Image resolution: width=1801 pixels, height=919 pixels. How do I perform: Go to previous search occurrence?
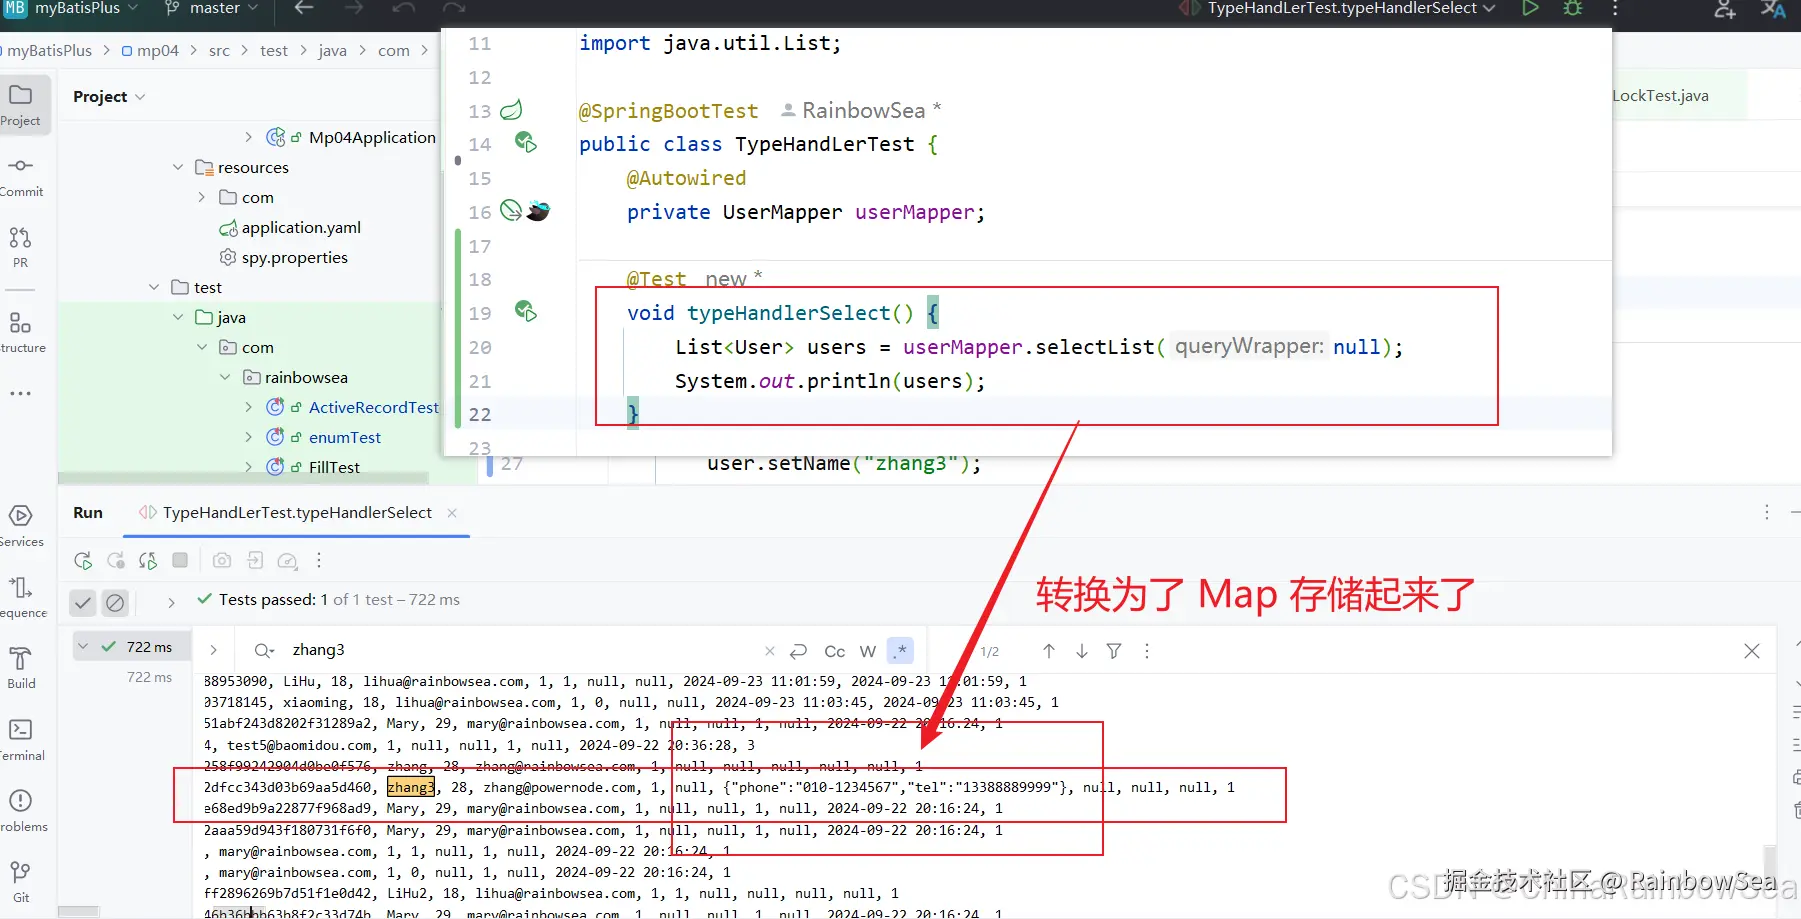pyautogui.click(x=1049, y=651)
